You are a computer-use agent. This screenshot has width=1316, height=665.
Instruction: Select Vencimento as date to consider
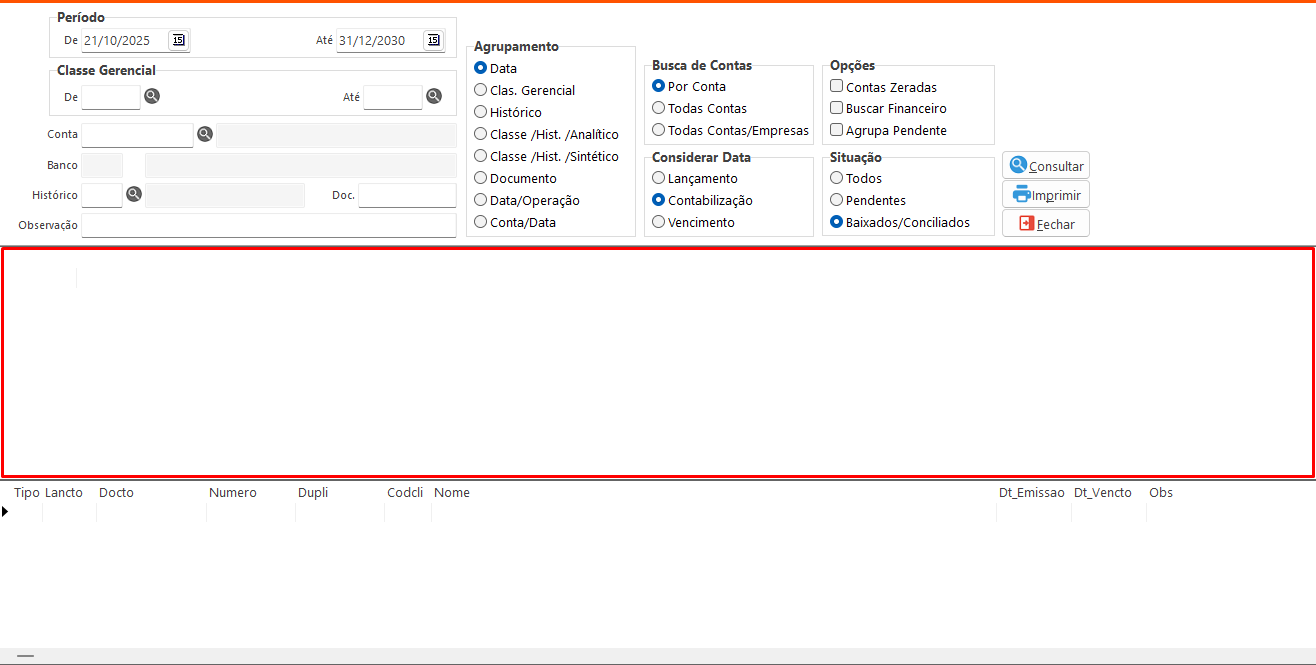(659, 222)
